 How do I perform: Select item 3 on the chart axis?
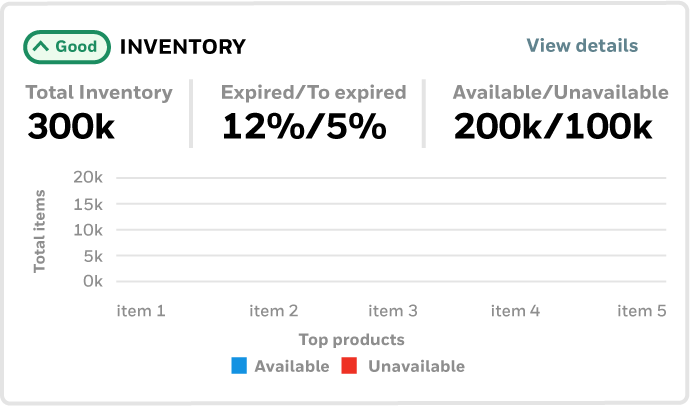coord(393,311)
